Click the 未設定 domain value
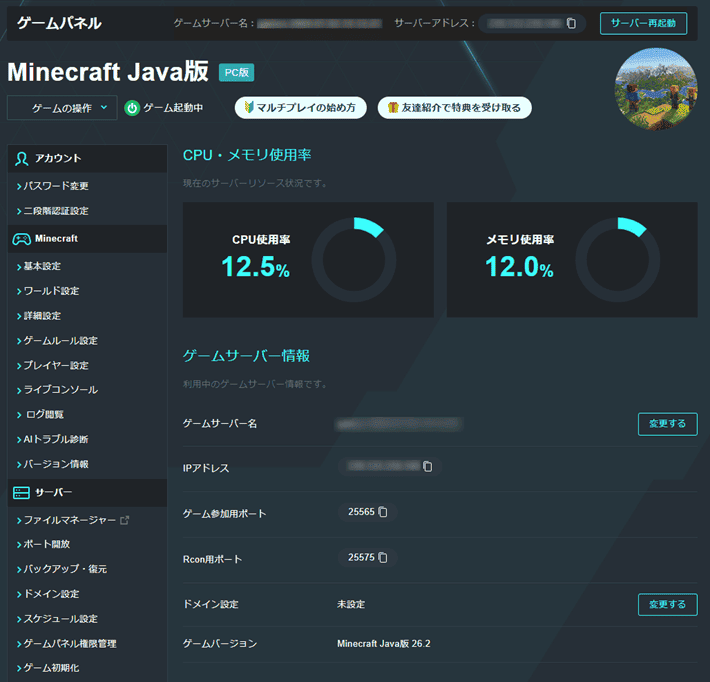This screenshot has width=710, height=682. click(351, 605)
